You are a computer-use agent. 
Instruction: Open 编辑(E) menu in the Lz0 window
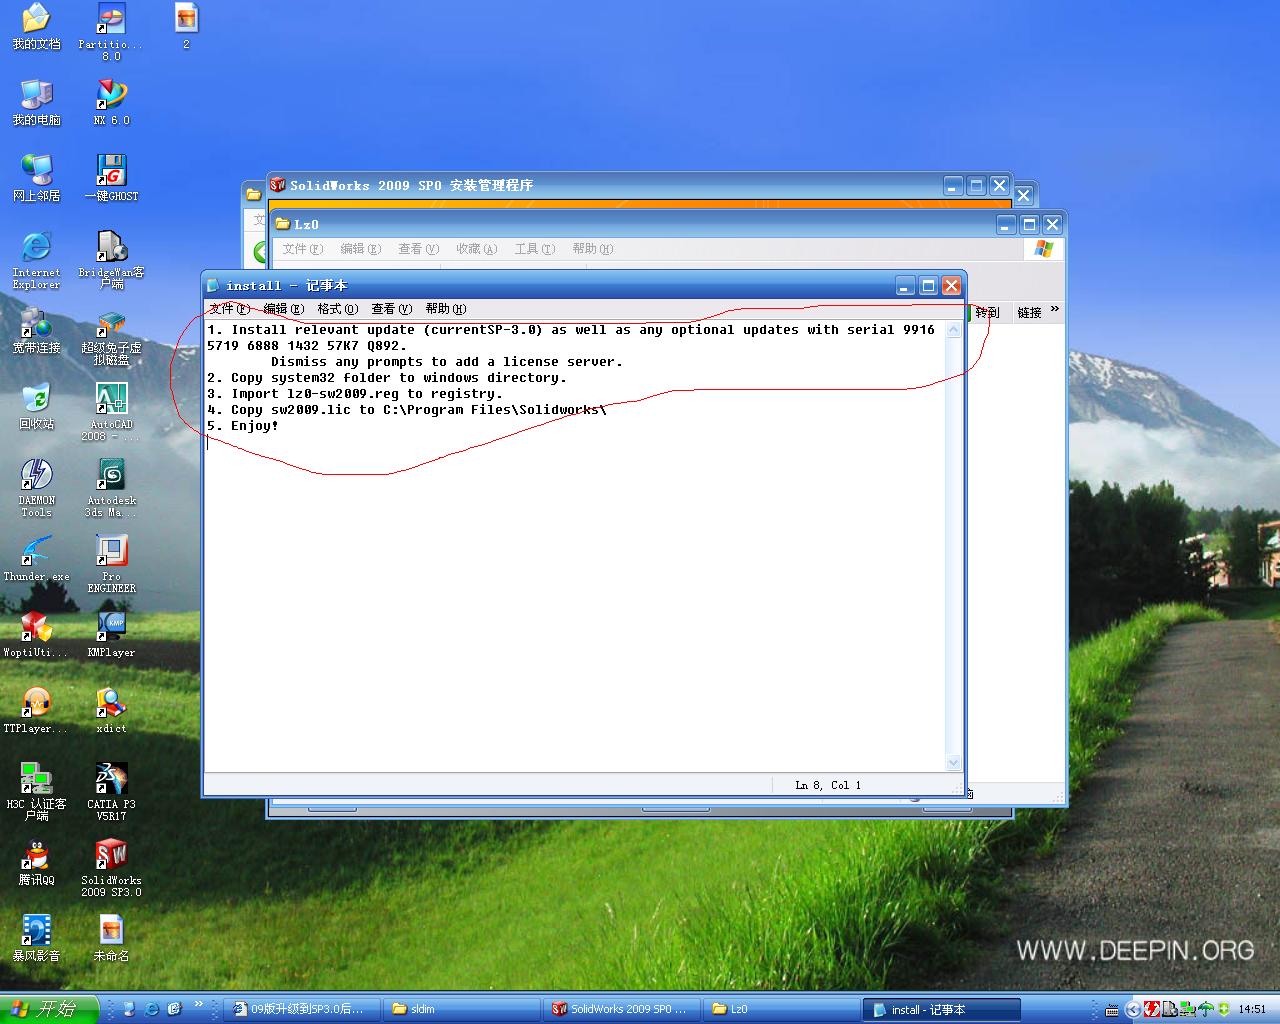[361, 249]
